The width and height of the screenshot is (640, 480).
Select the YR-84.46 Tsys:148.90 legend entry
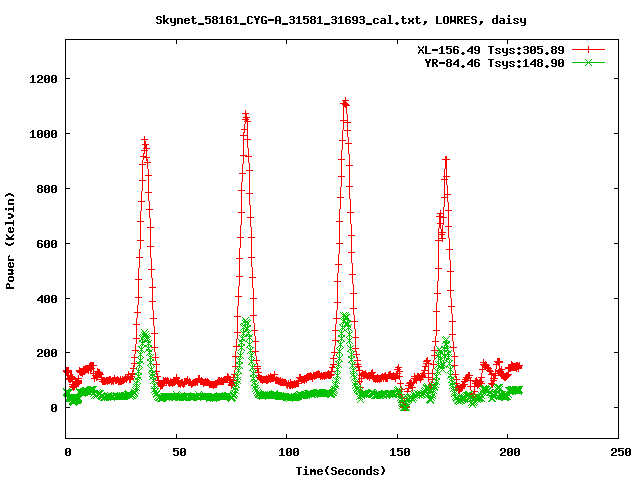pyautogui.click(x=494, y=63)
